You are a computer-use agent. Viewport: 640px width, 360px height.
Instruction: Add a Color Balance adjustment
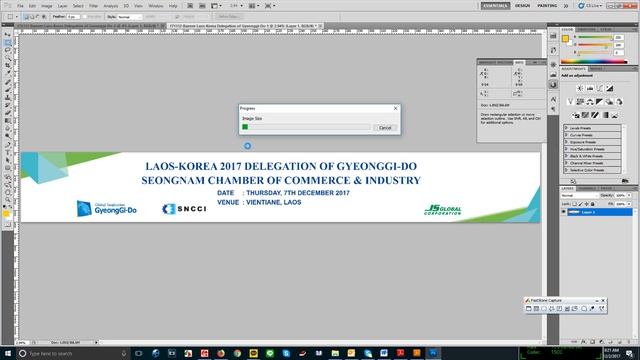point(590,101)
